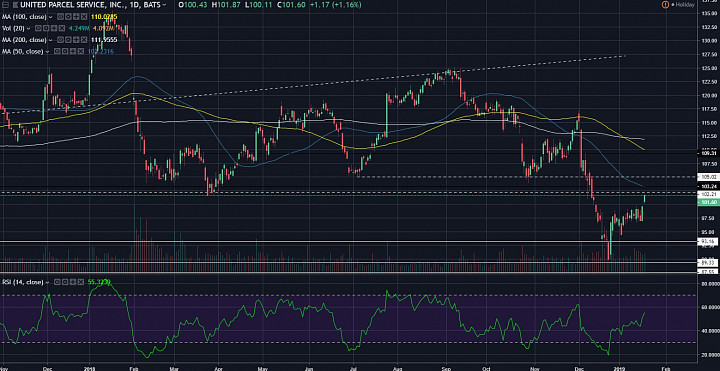Viewport: 720px width, 371px height.
Task: Click the orange volume average value 4.092M
Action: (x=103, y=28)
